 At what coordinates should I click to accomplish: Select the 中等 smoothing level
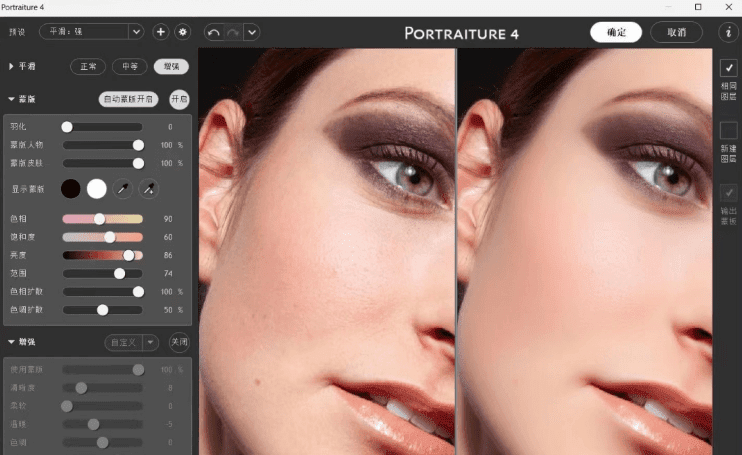(129, 67)
